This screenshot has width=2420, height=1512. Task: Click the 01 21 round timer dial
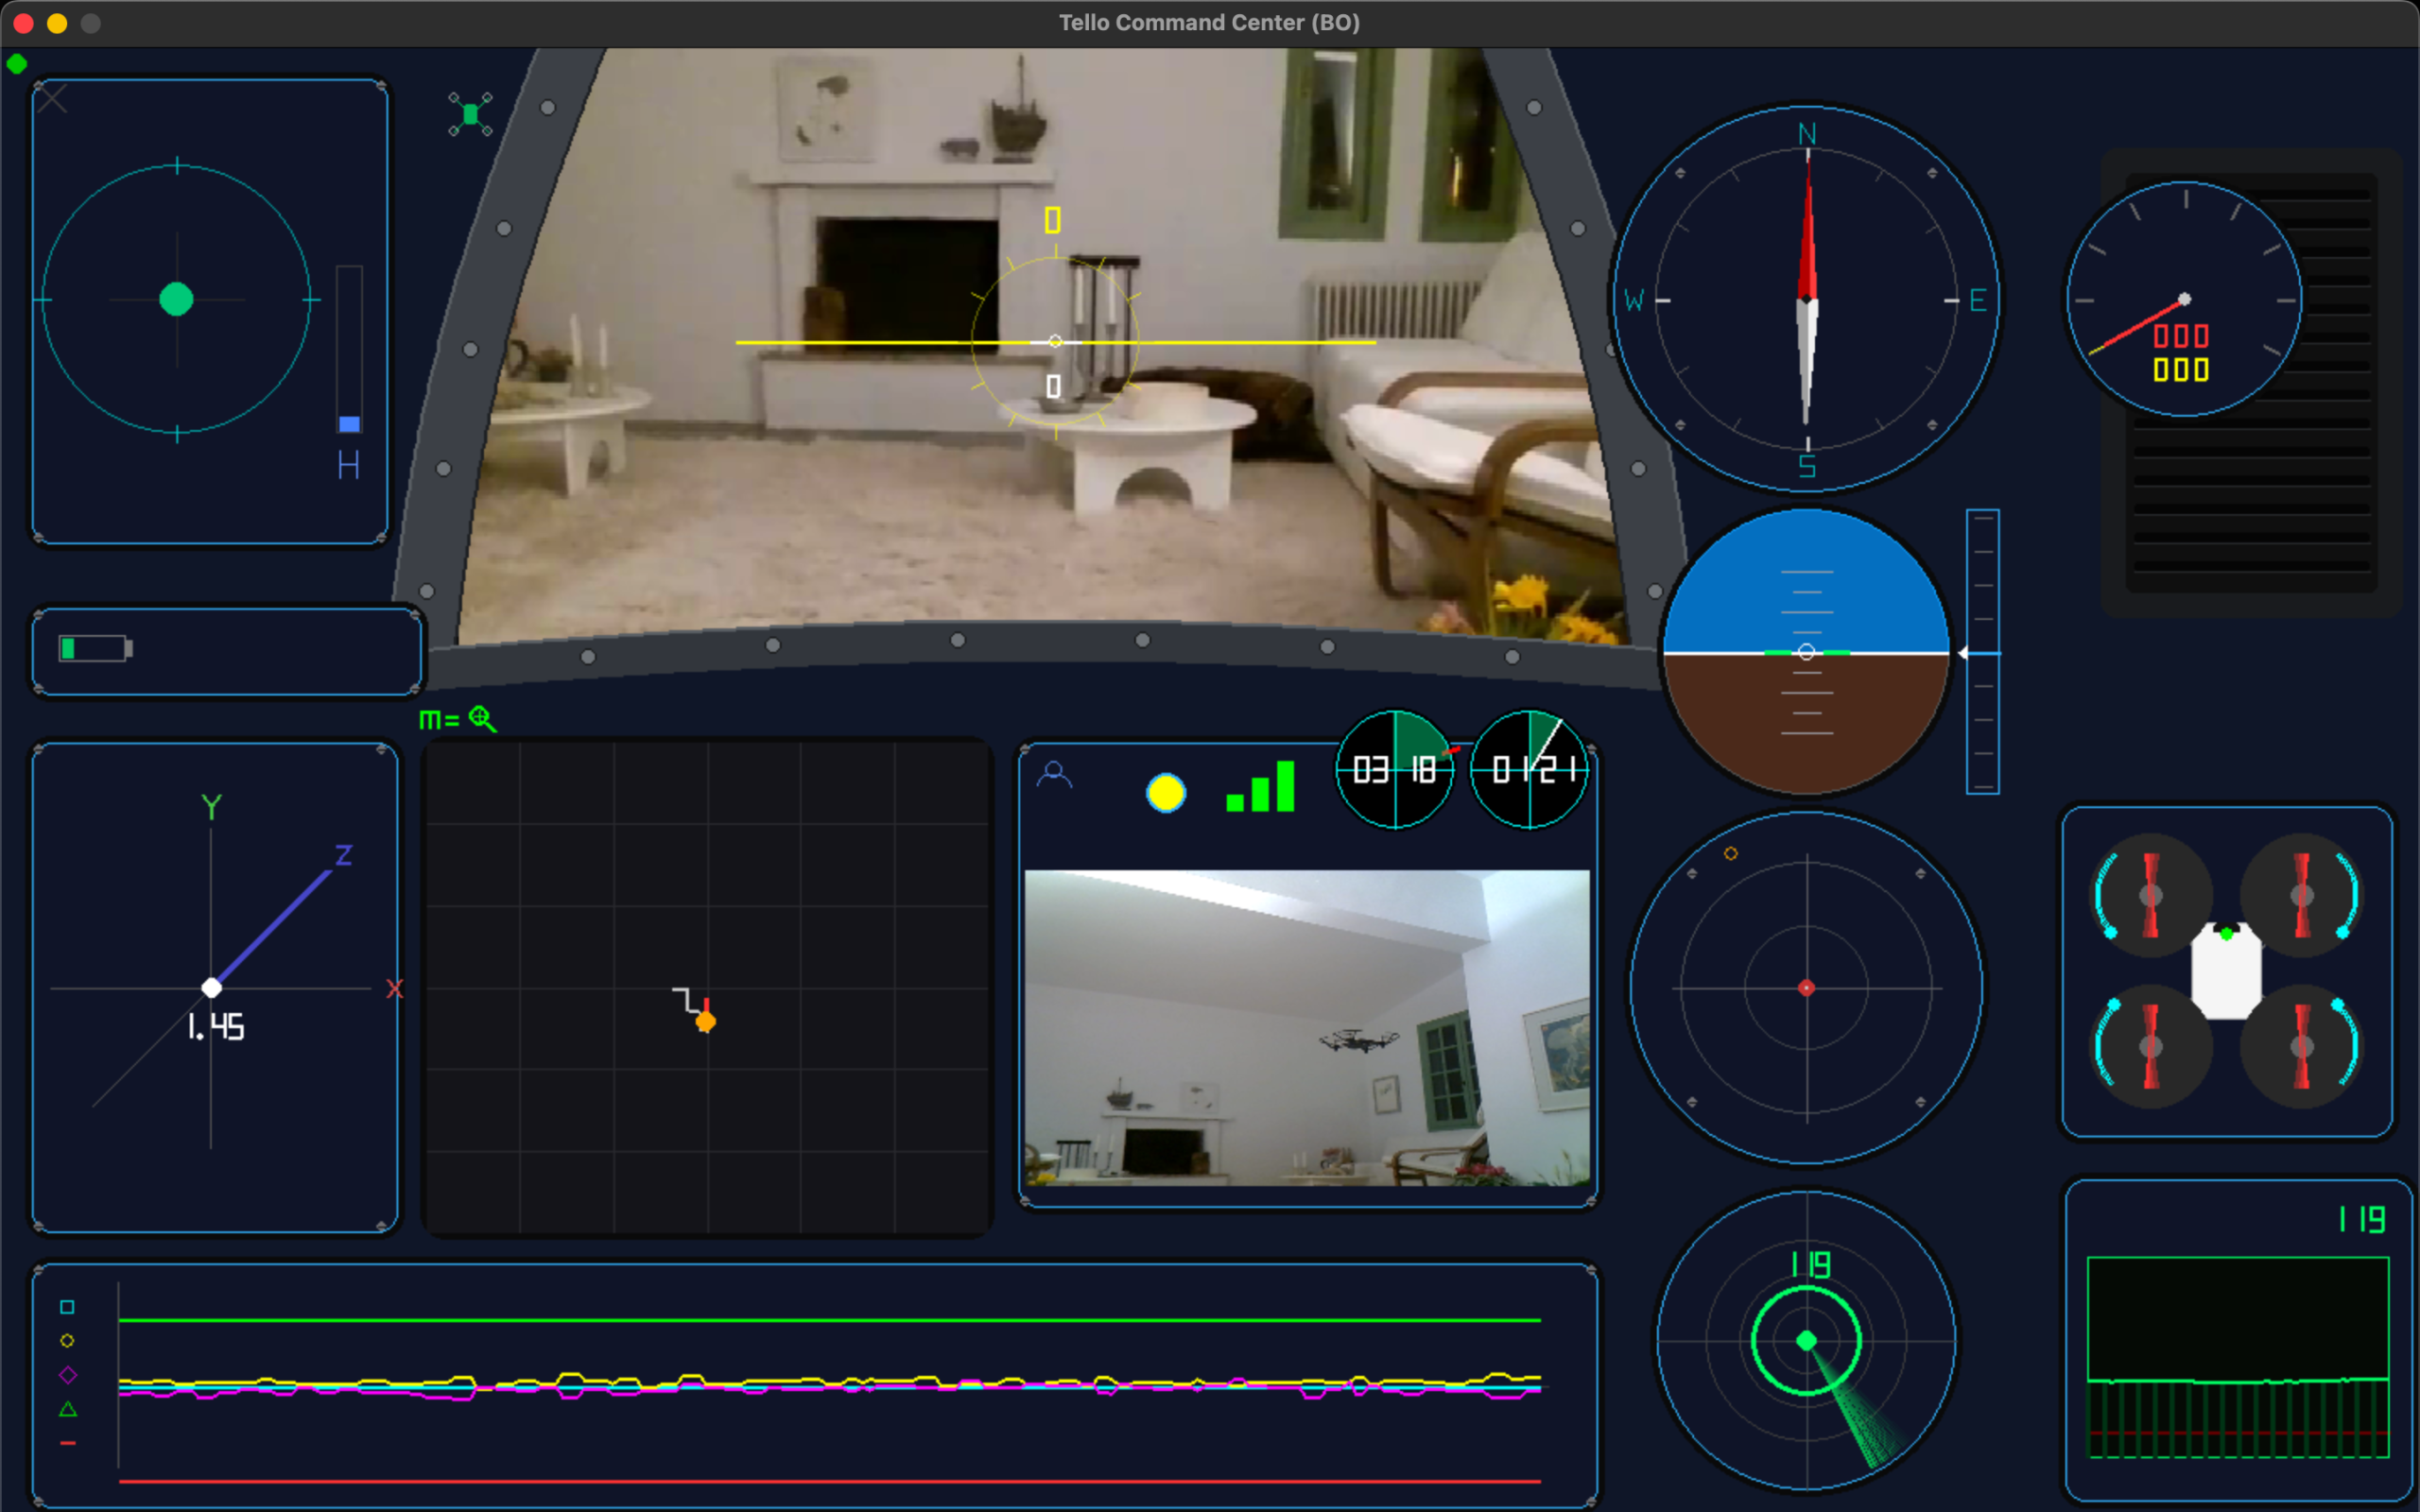point(1529,769)
